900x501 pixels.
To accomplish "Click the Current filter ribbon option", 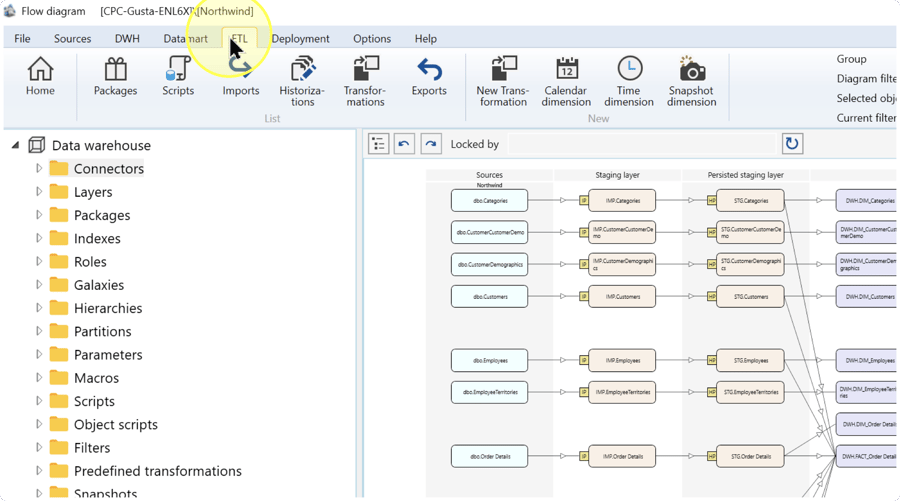I will (x=866, y=118).
